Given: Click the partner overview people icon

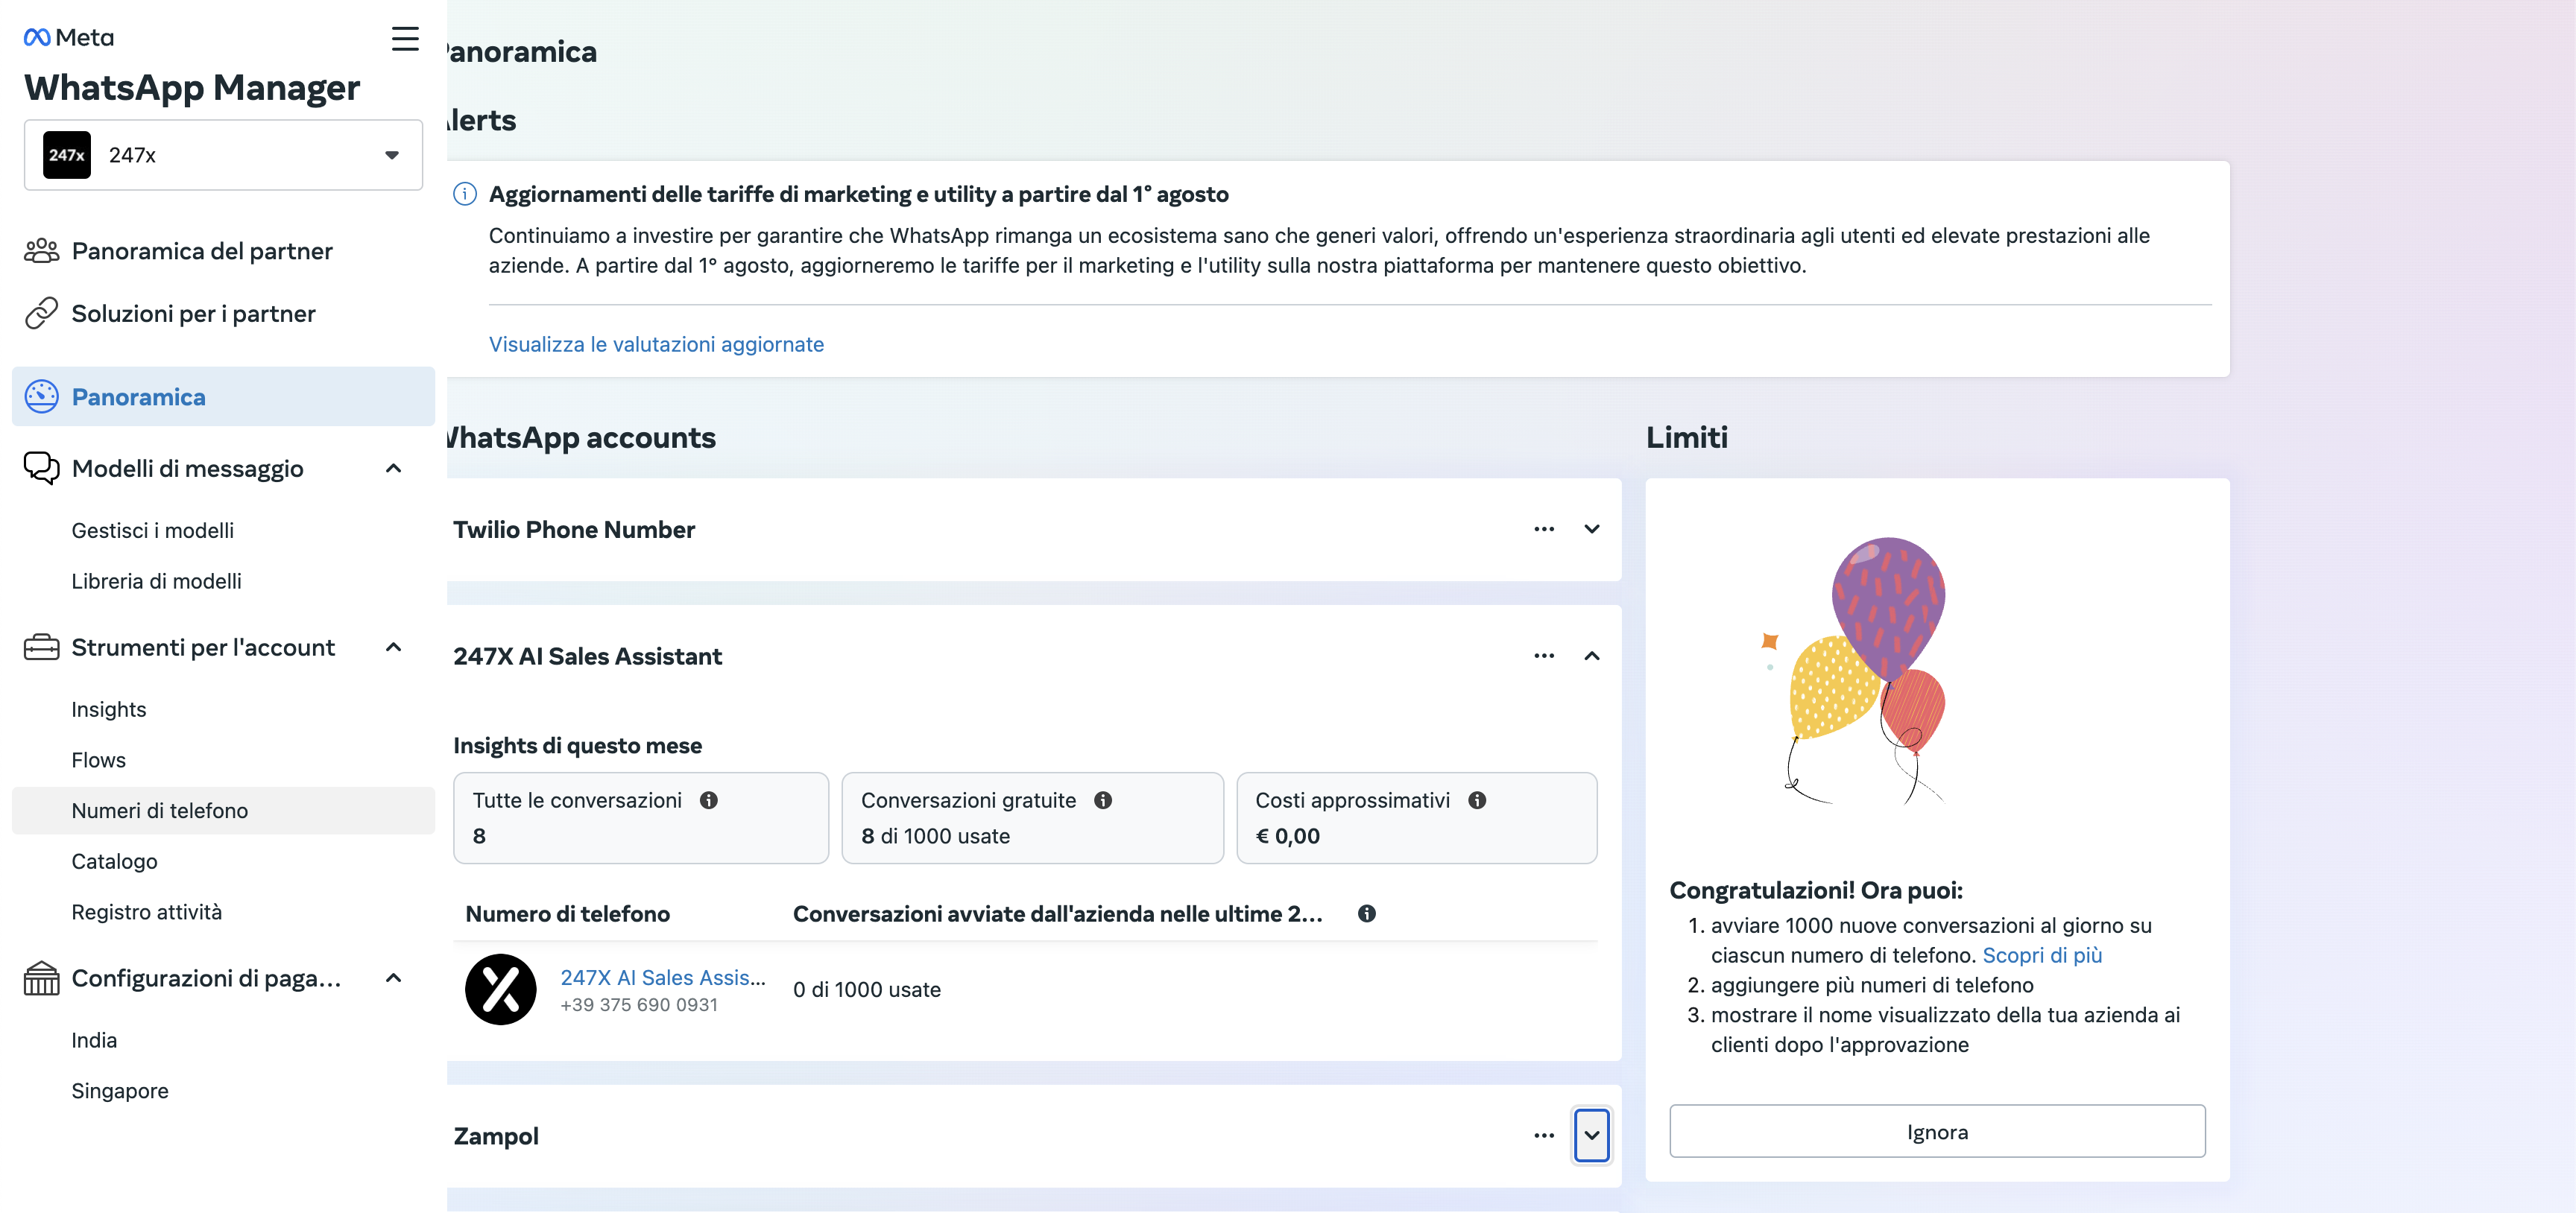Looking at the screenshot, I should click(41, 251).
